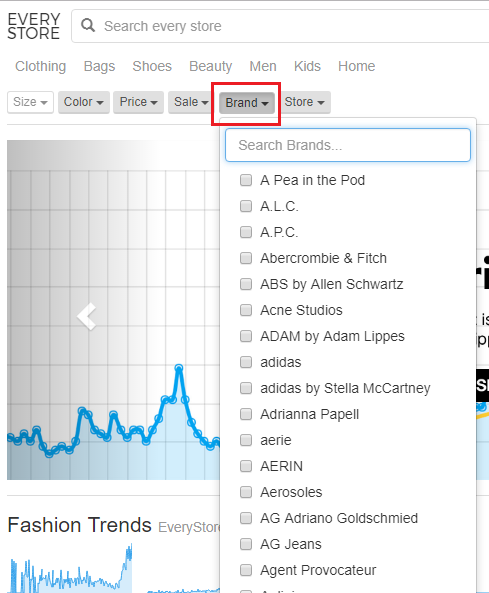Screen dimensions: 489x593
Task: Open the Sale filter dropdown
Action: [x=191, y=102]
